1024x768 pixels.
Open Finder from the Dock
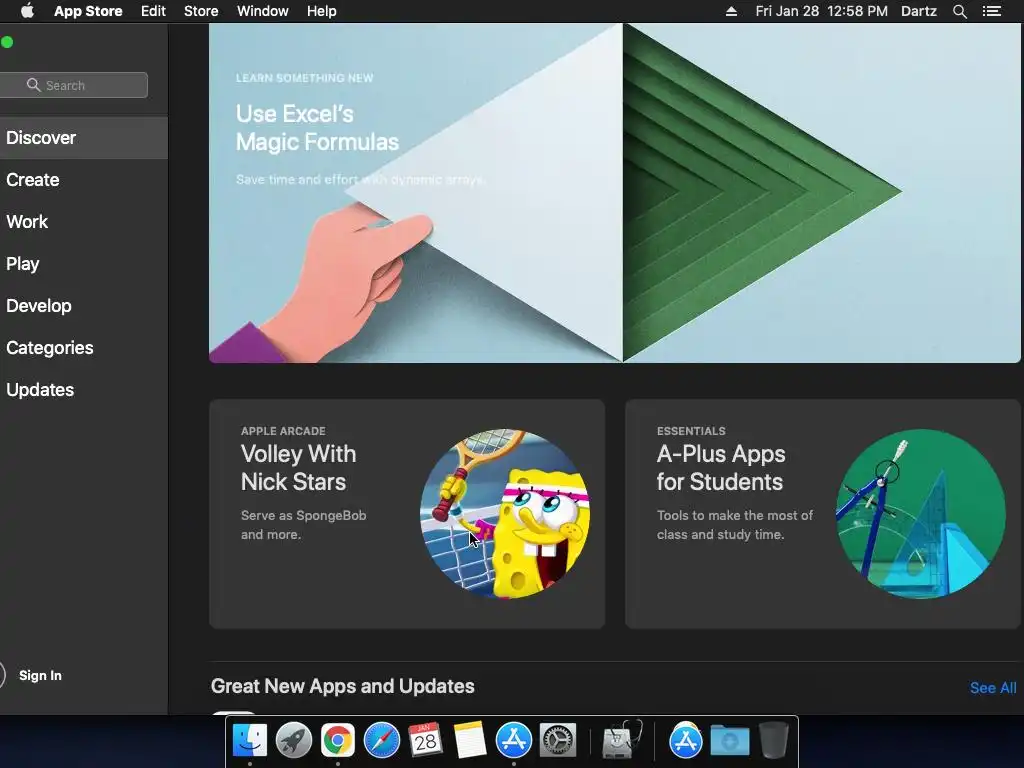point(250,741)
